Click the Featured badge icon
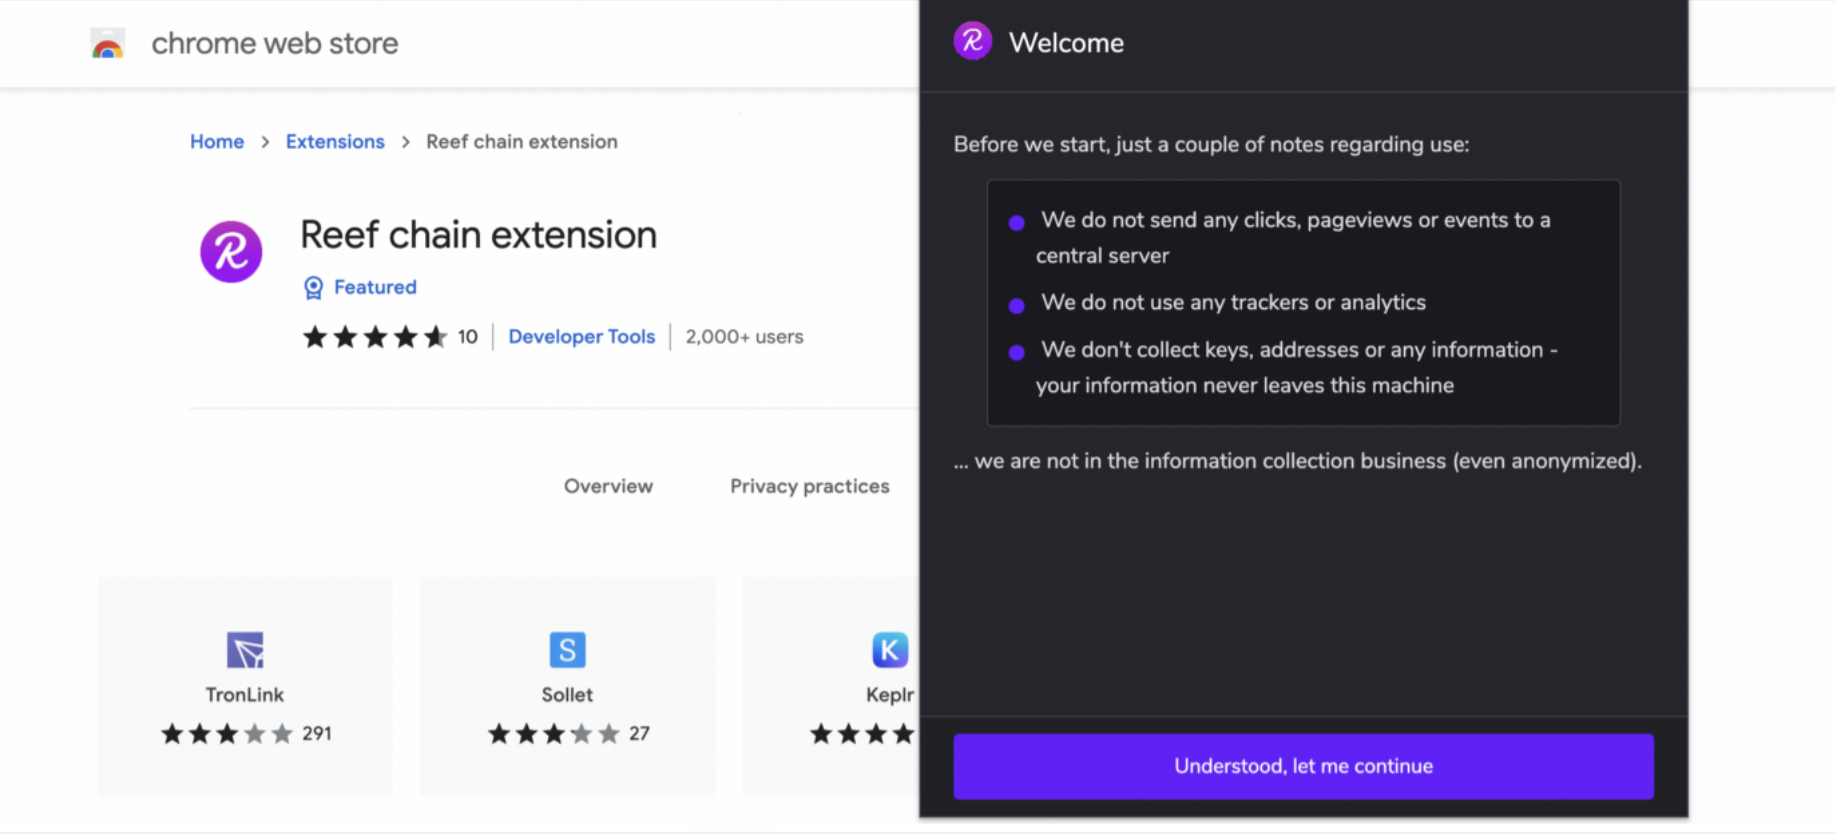 (x=313, y=288)
